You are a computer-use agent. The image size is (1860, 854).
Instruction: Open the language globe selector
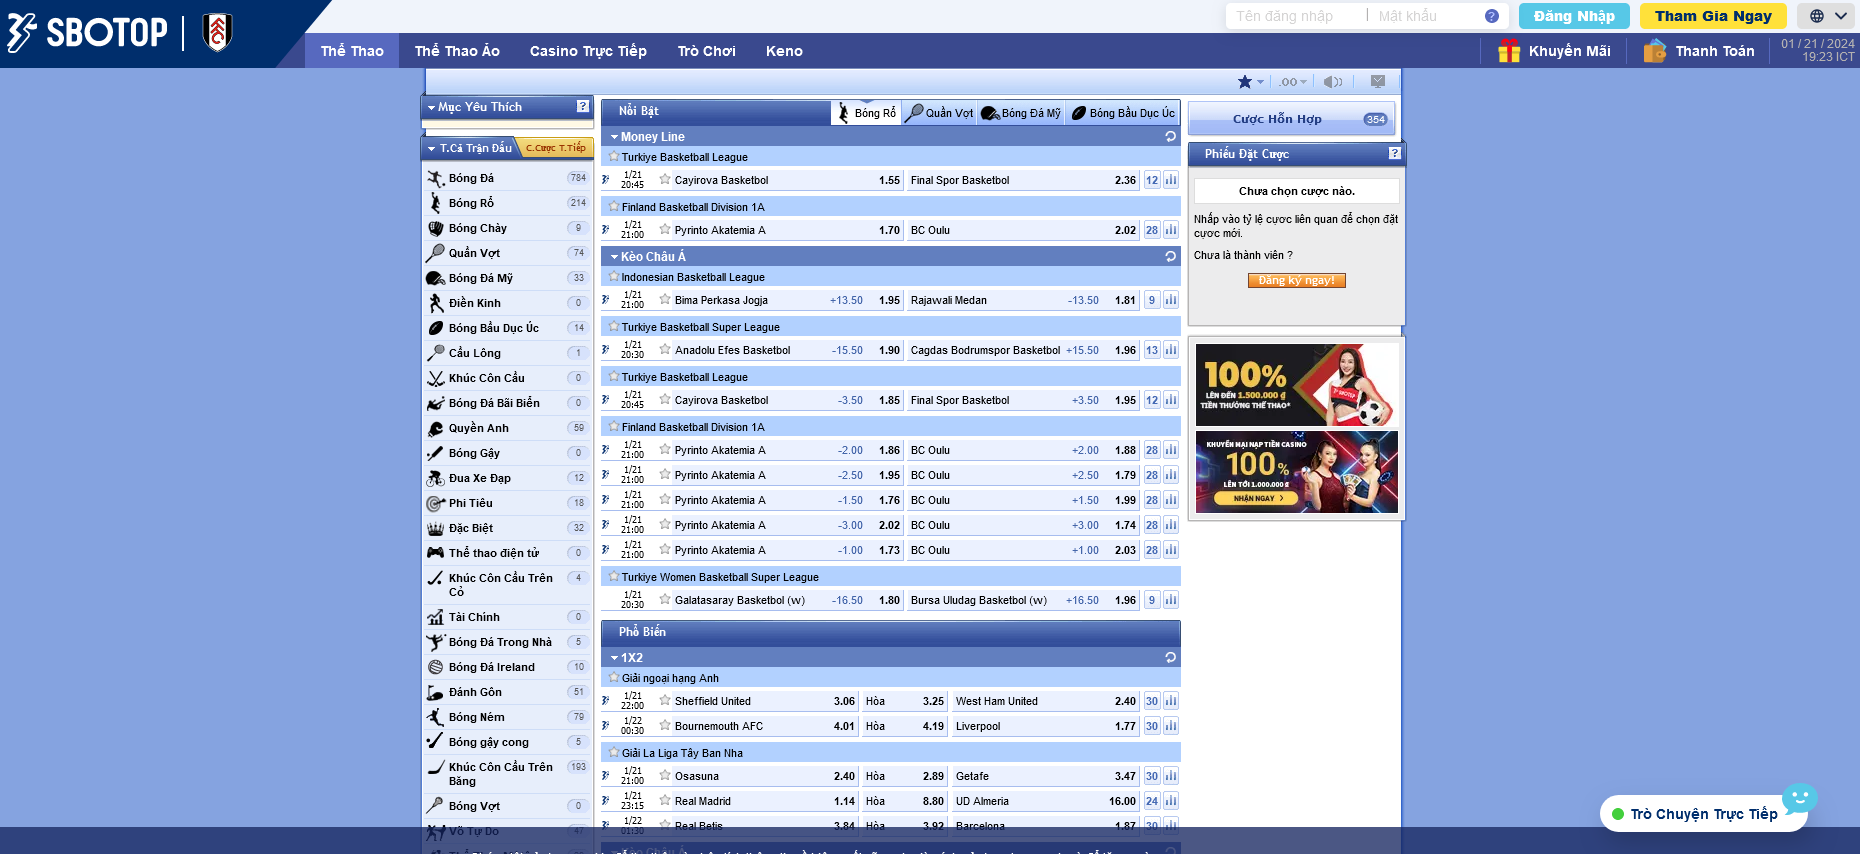coord(1817,16)
